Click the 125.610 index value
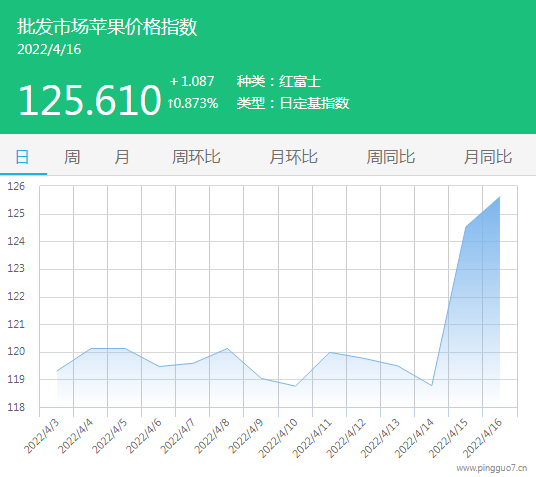The height and width of the screenshot is (477, 536). tap(90, 100)
